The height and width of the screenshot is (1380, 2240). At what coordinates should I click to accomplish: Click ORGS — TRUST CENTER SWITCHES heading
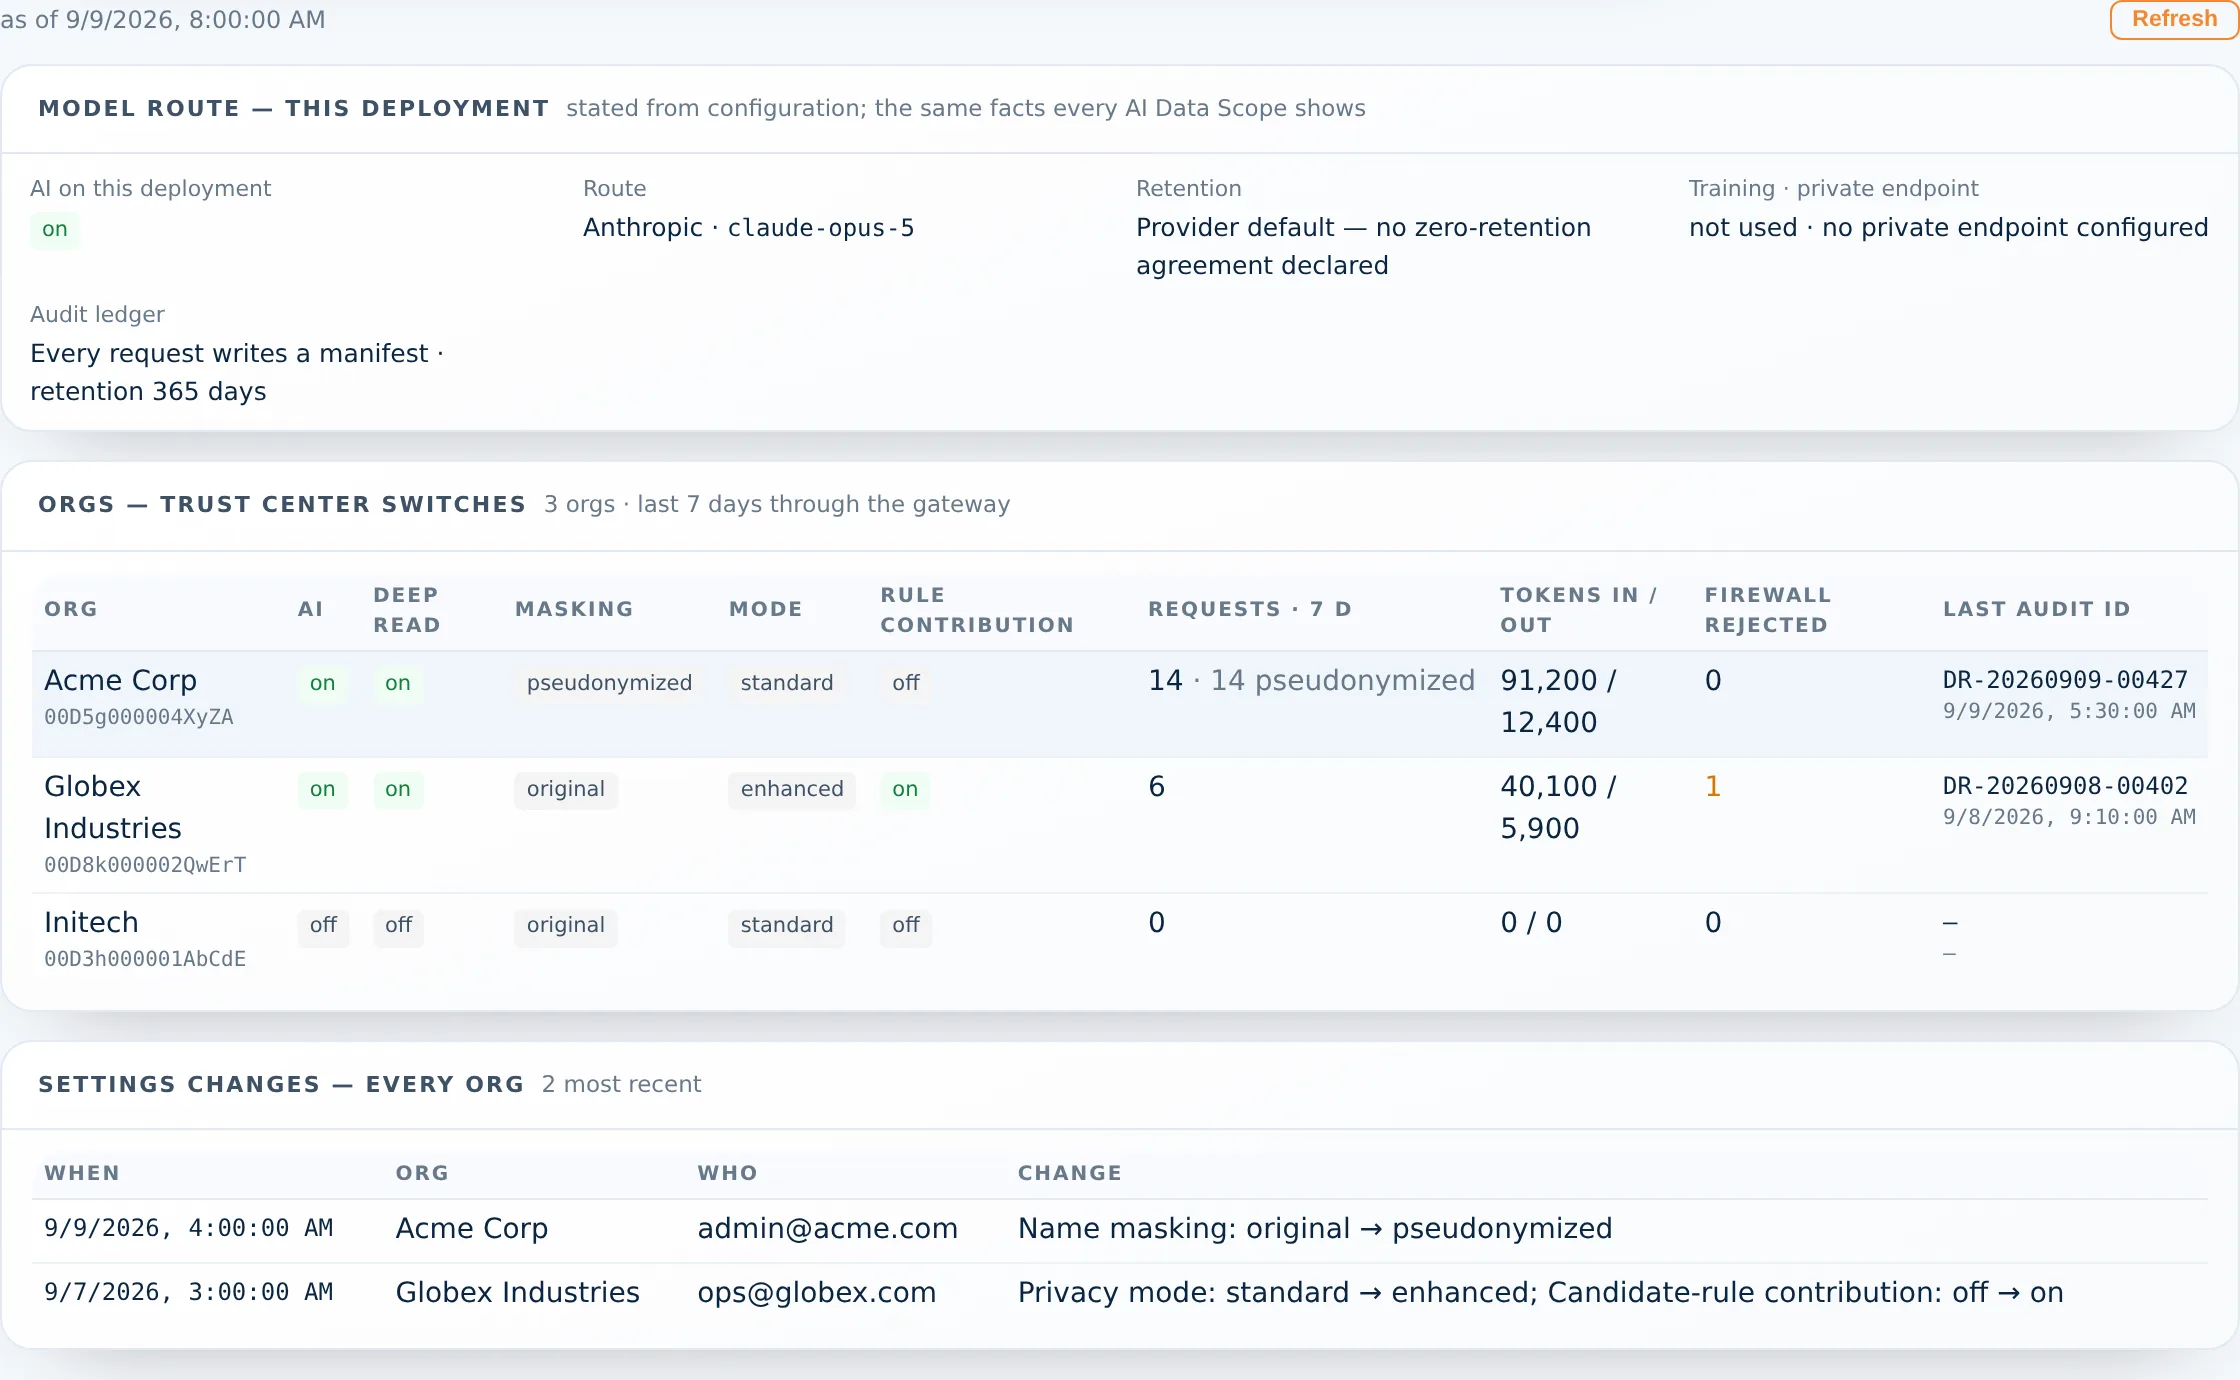282,504
